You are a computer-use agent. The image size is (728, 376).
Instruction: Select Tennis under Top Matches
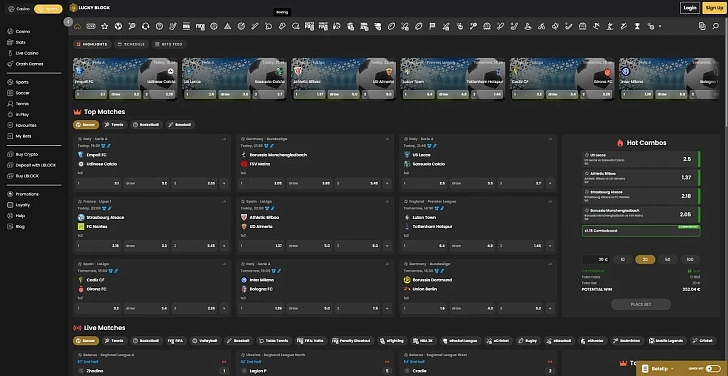coord(114,125)
